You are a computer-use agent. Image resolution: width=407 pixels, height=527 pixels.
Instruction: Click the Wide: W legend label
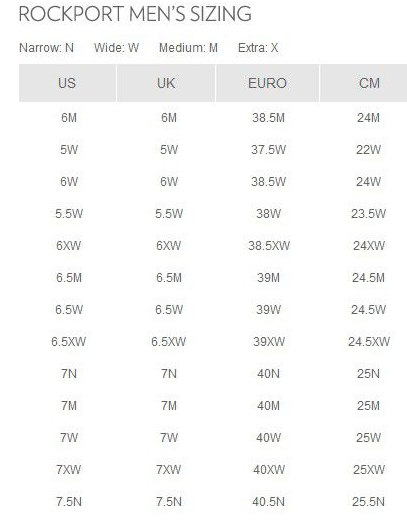[116, 48]
